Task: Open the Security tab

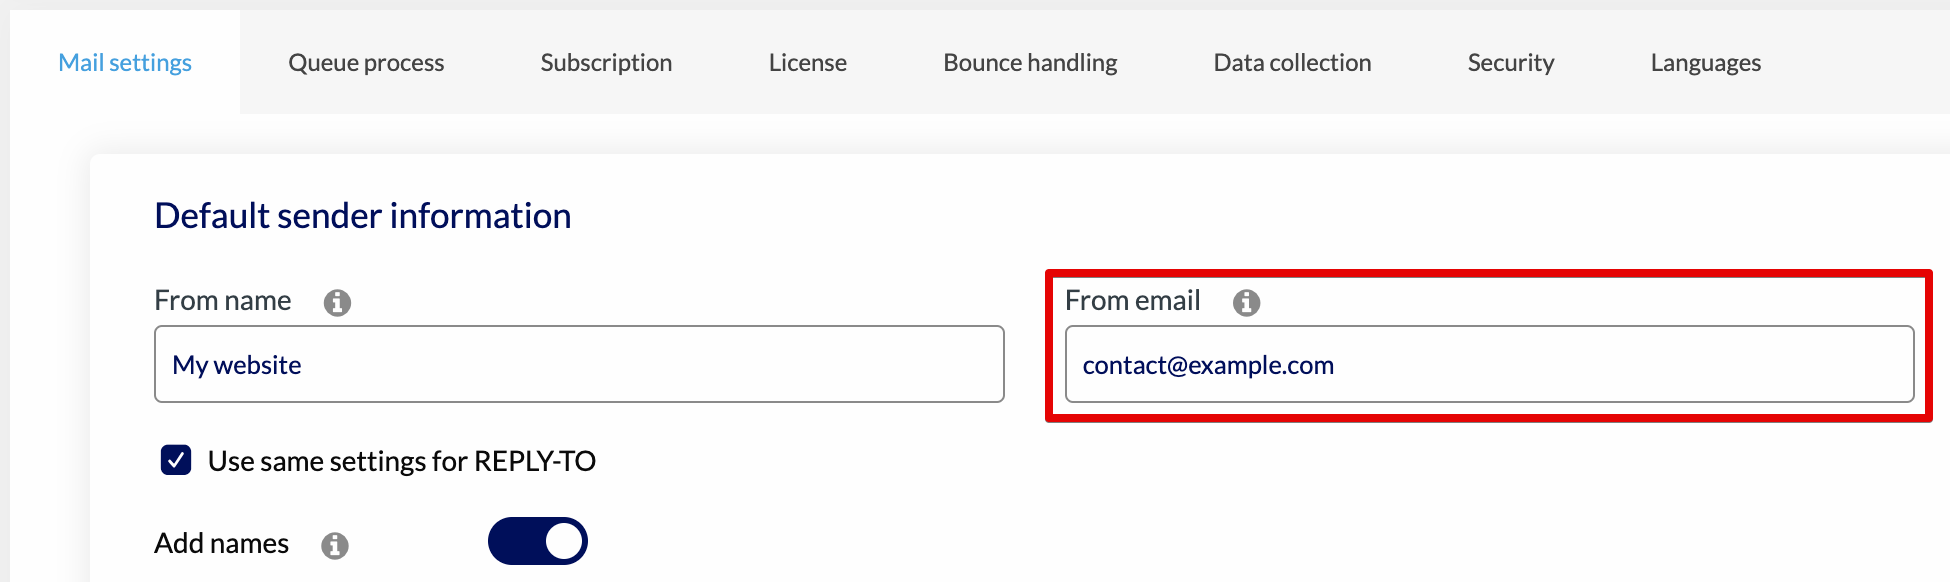Action: tap(1511, 62)
